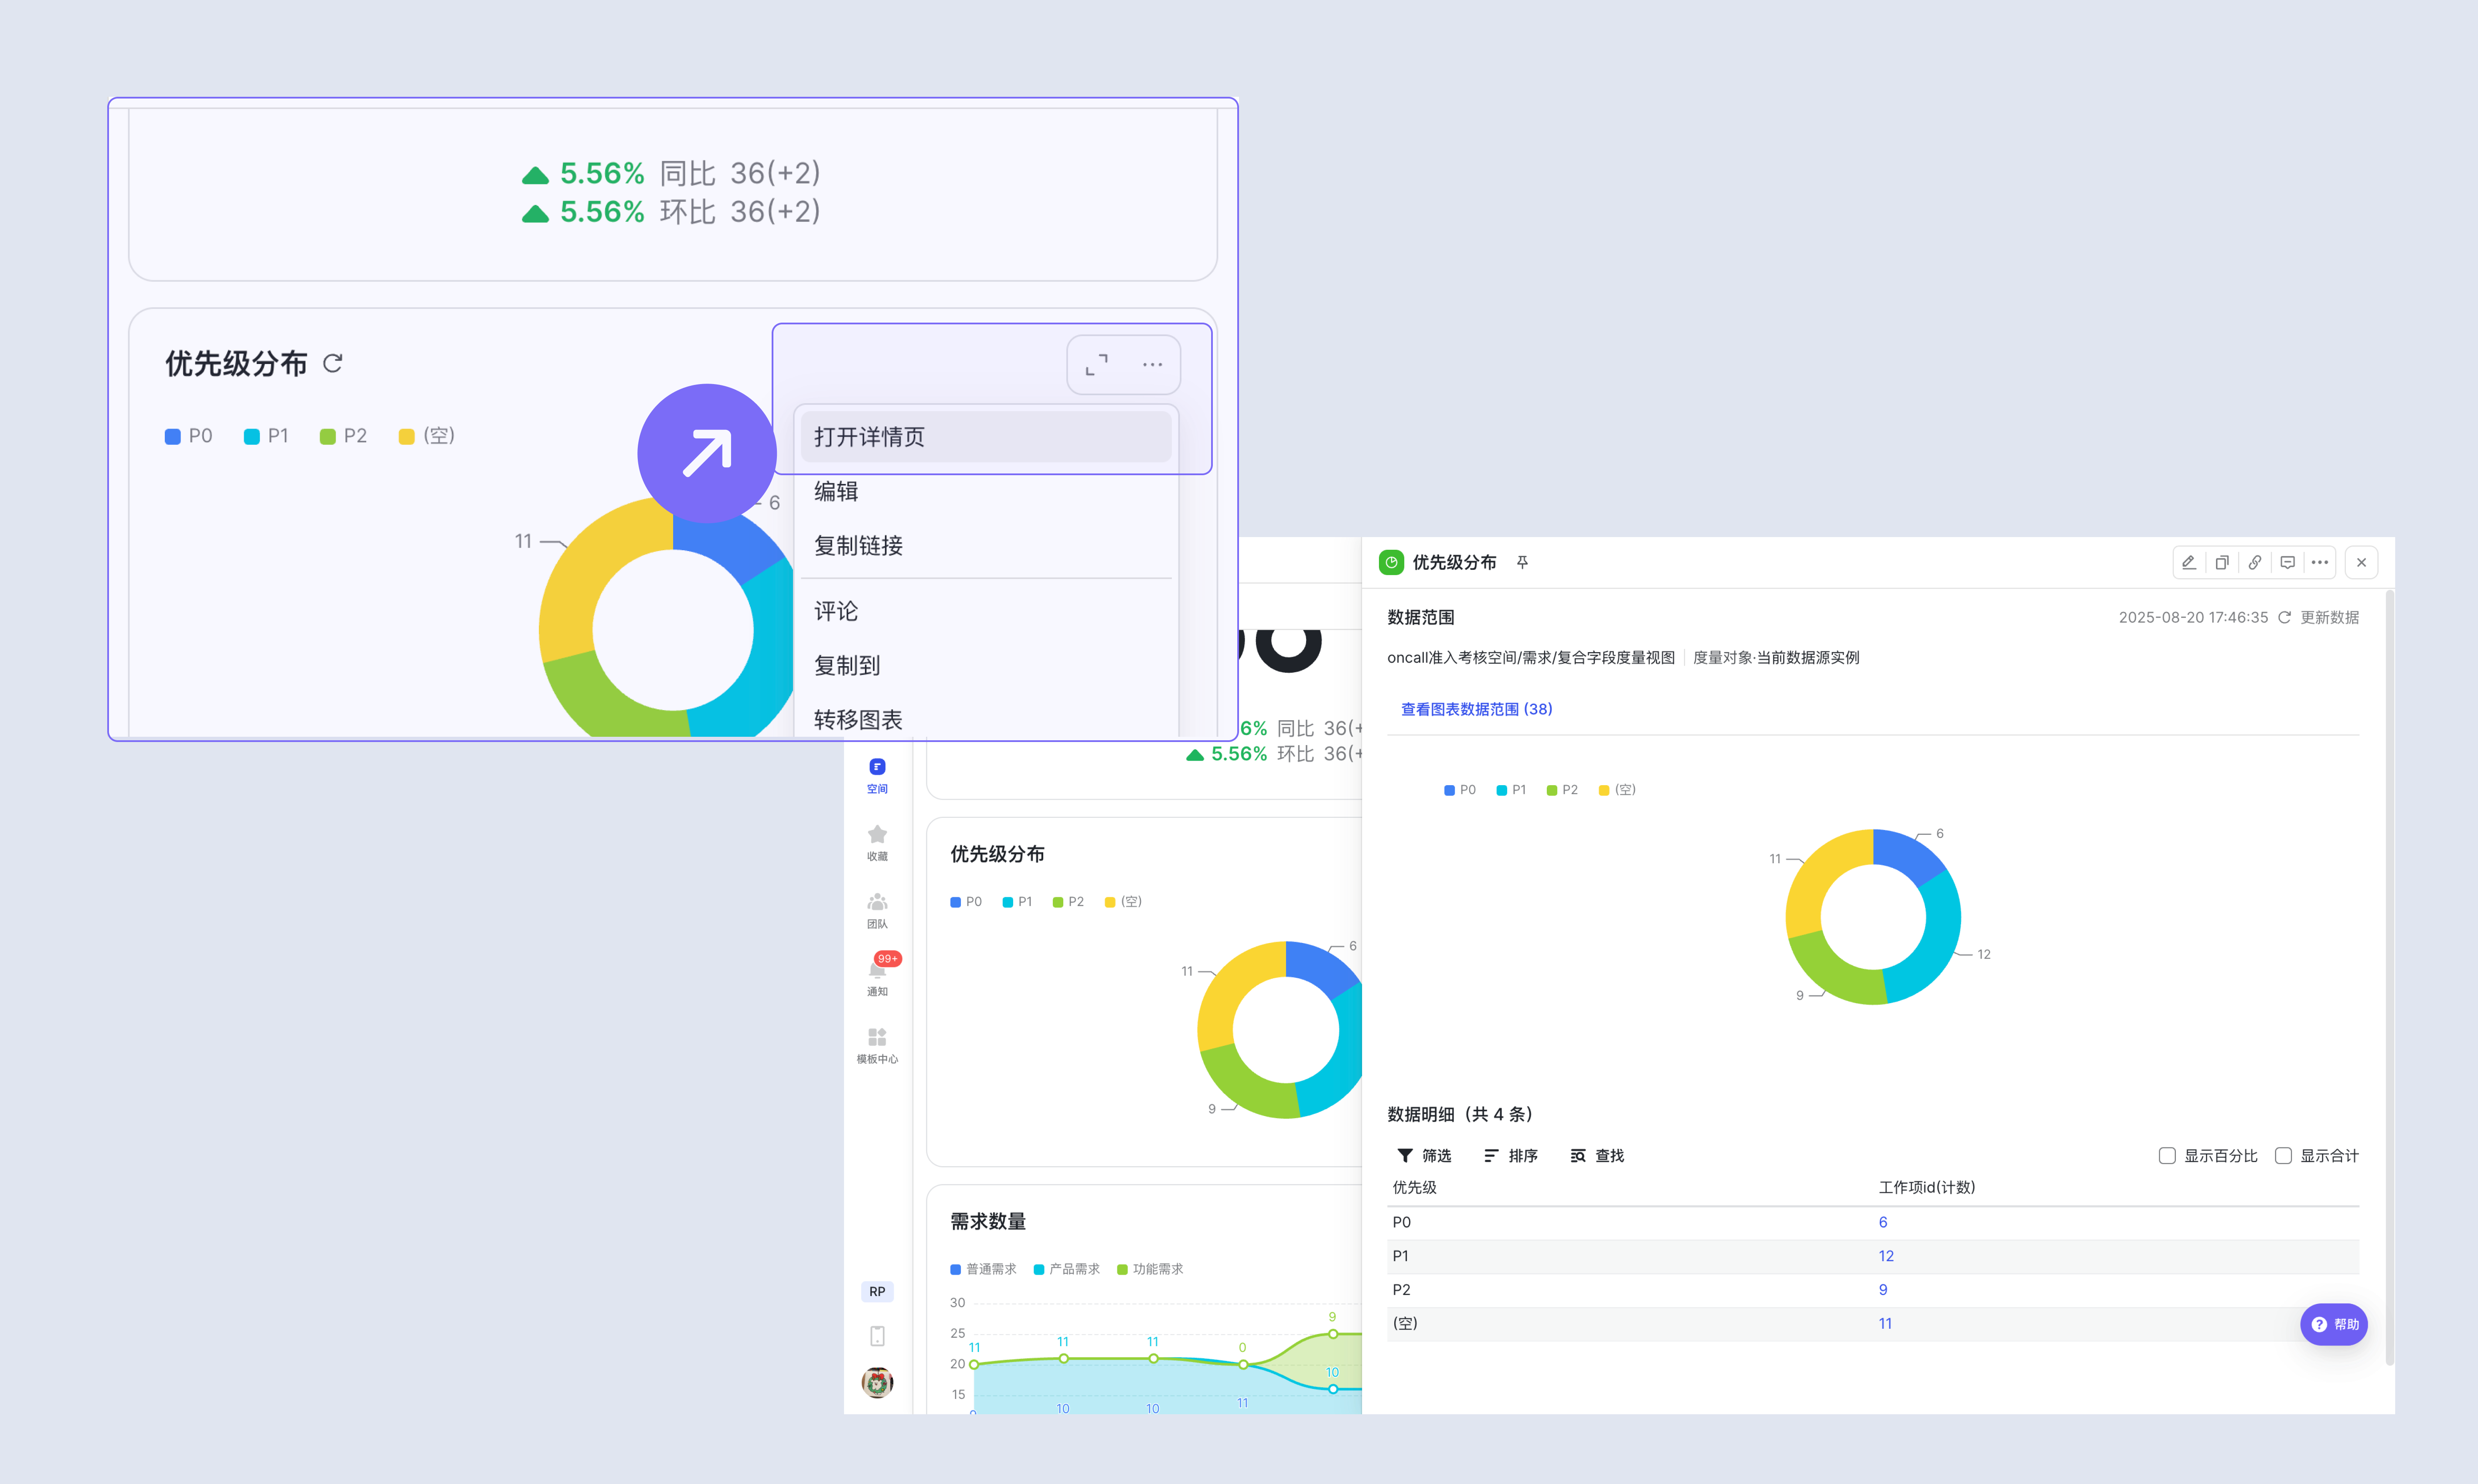2478x1484 pixels.
Task: Open count link 9 in the P2 table row
Action: (x=1882, y=1289)
